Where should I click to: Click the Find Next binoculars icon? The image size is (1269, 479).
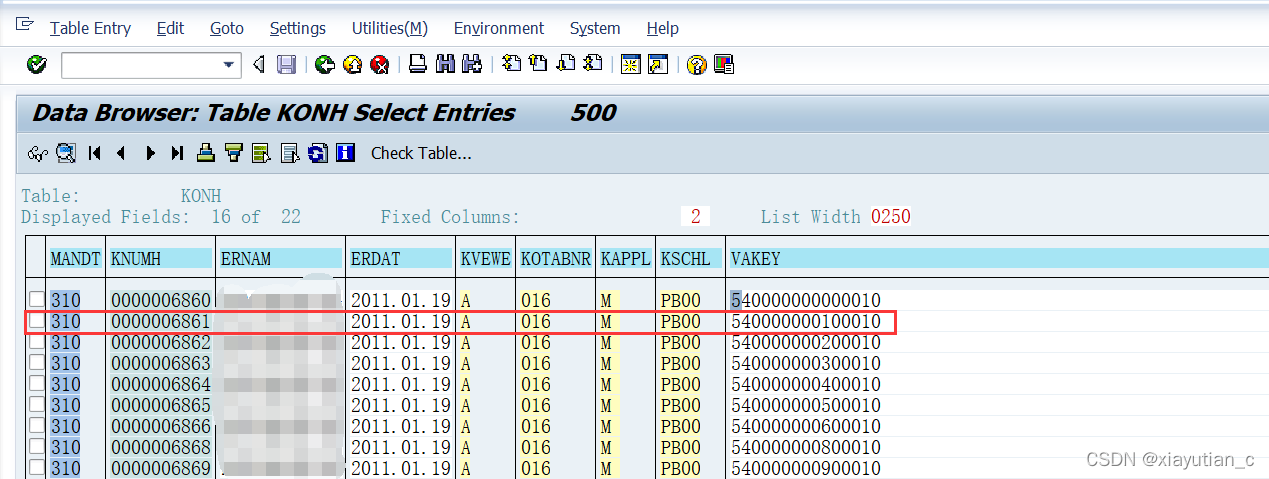(472, 65)
